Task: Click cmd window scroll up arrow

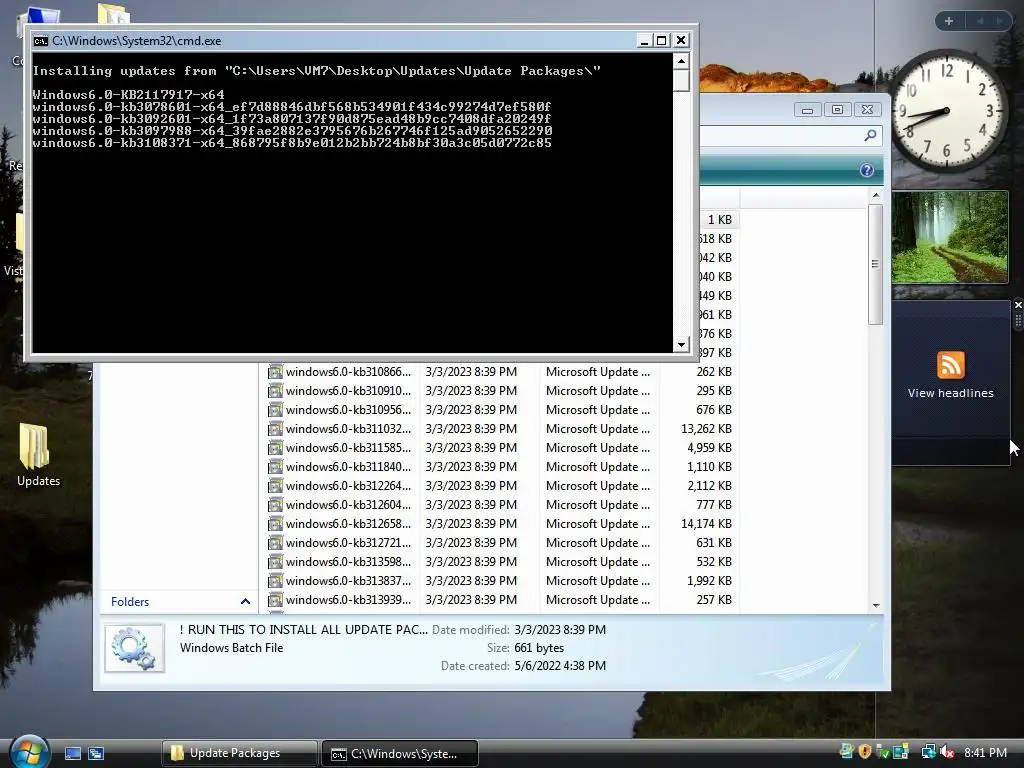Action: click(x=681, y=61)
